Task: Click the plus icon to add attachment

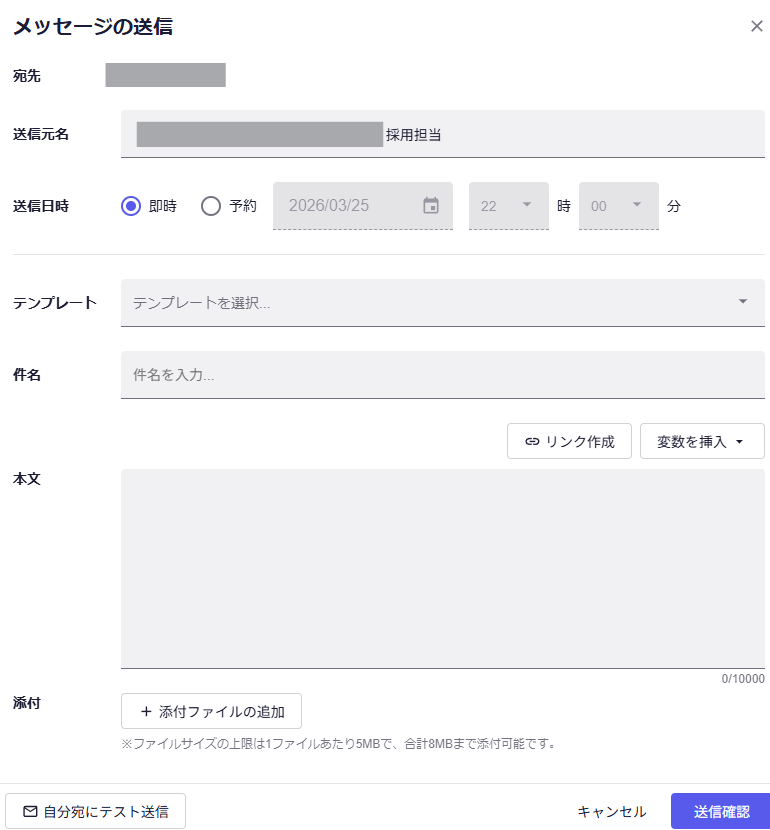Action: point(146,712)
